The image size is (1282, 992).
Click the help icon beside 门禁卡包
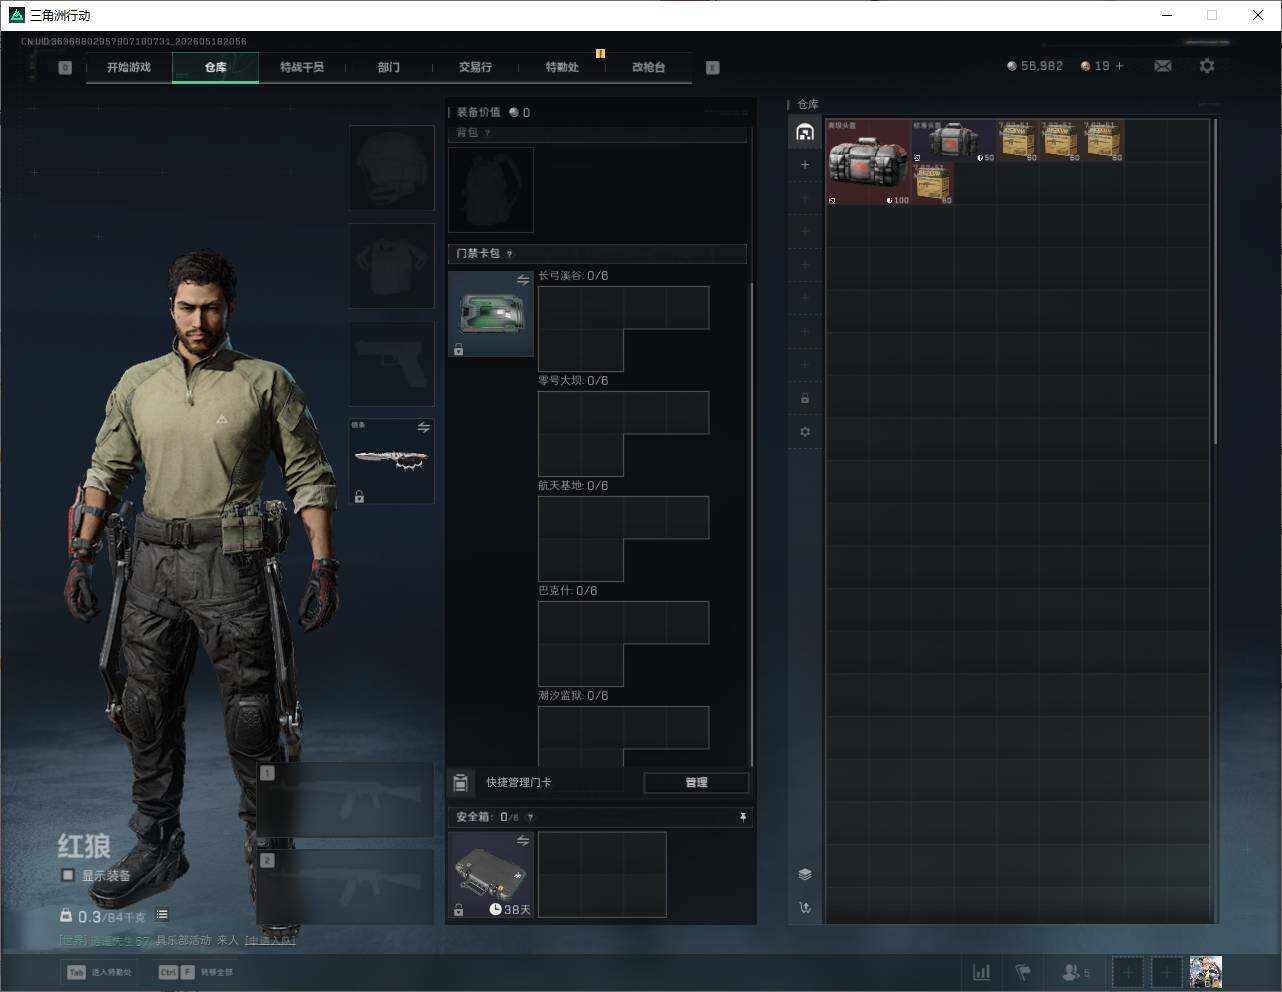[510, 254]
